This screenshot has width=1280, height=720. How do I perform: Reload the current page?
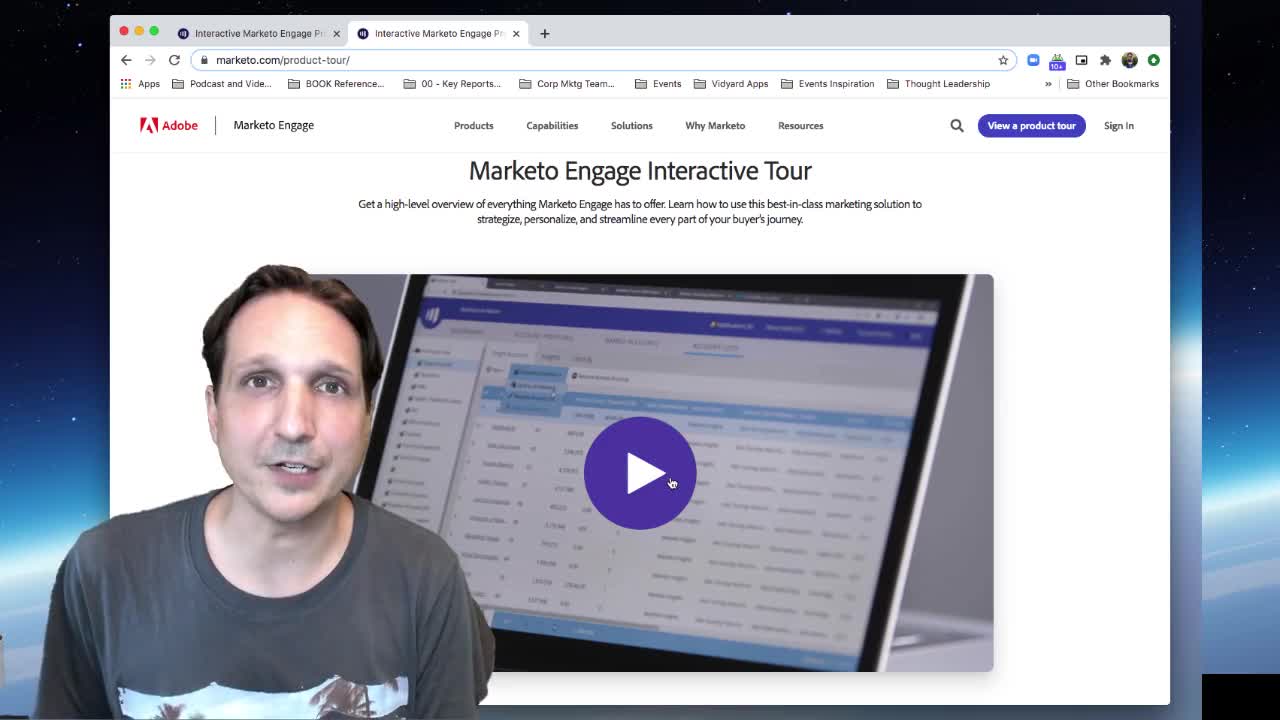[x=174, y=60]
